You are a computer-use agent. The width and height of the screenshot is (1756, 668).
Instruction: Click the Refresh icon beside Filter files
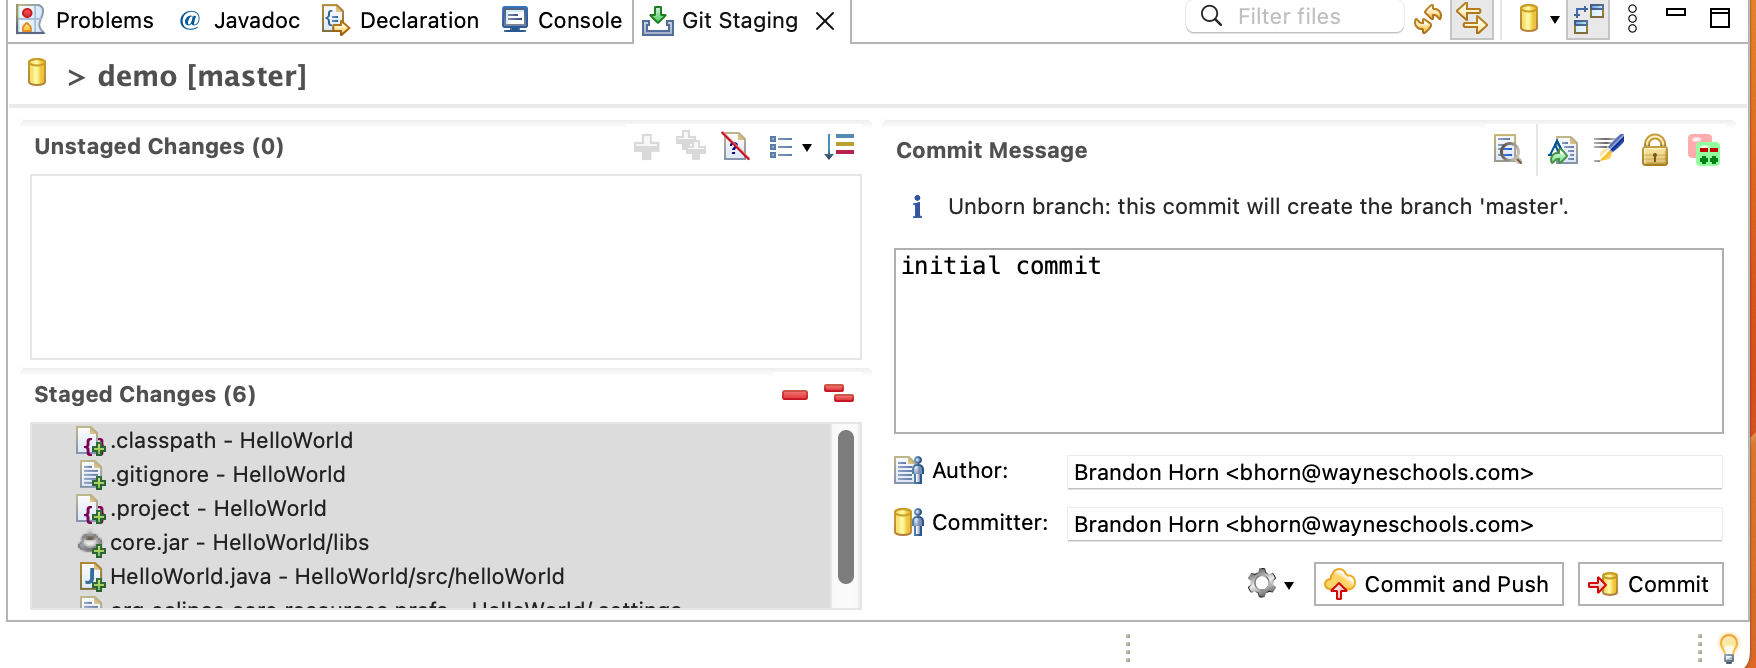pyautogui.click(x=1428, y=19)
